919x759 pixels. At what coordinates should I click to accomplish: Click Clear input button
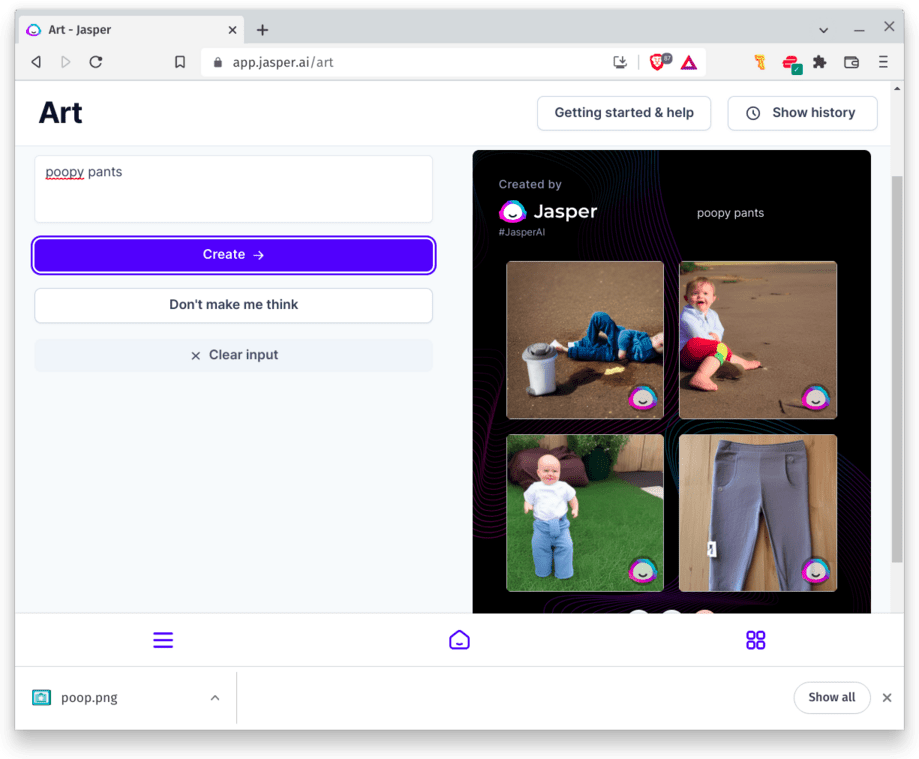coord(233,355)
